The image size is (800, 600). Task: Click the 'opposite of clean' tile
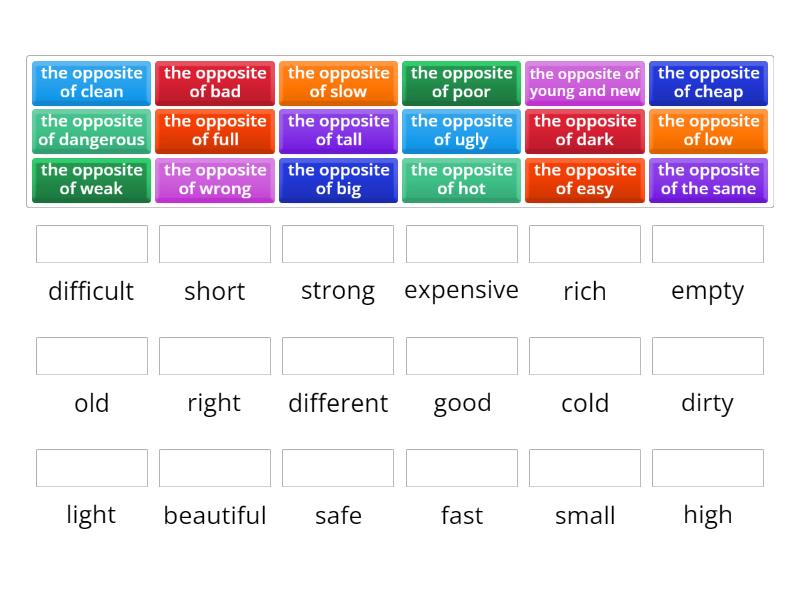click(x=91, y=83)
